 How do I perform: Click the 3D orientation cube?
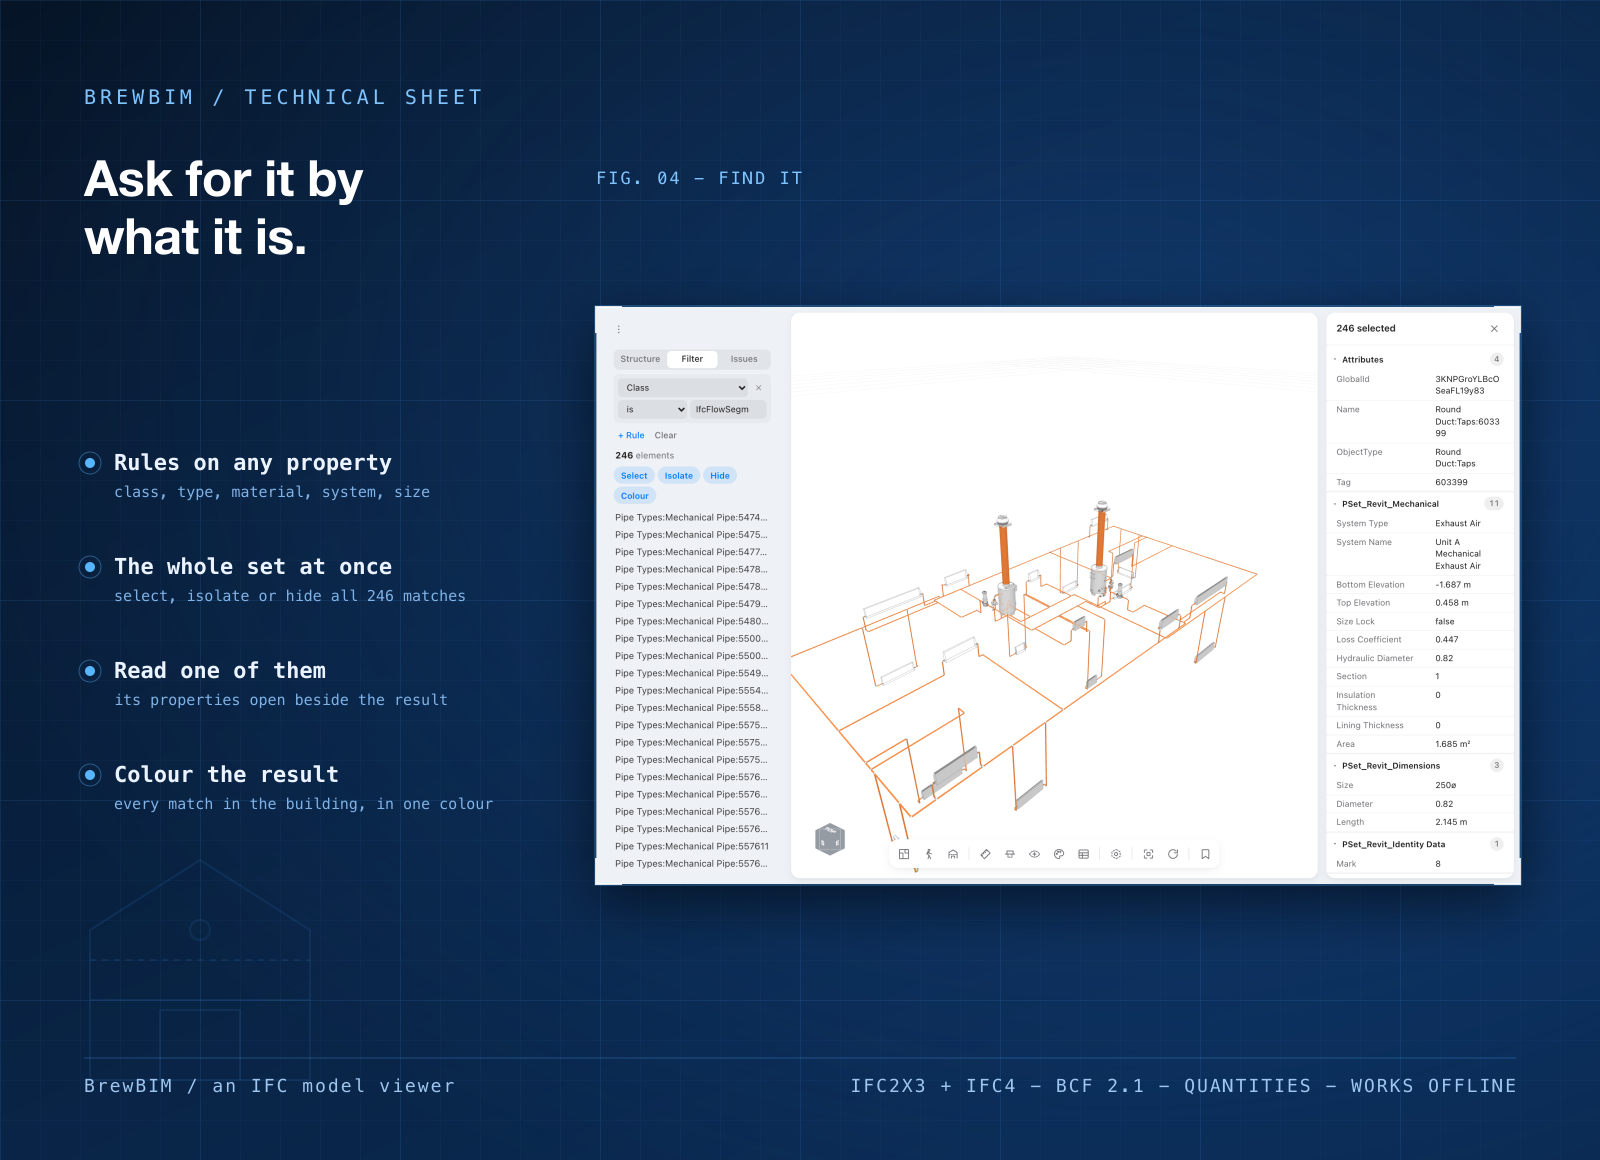[830, 839]
